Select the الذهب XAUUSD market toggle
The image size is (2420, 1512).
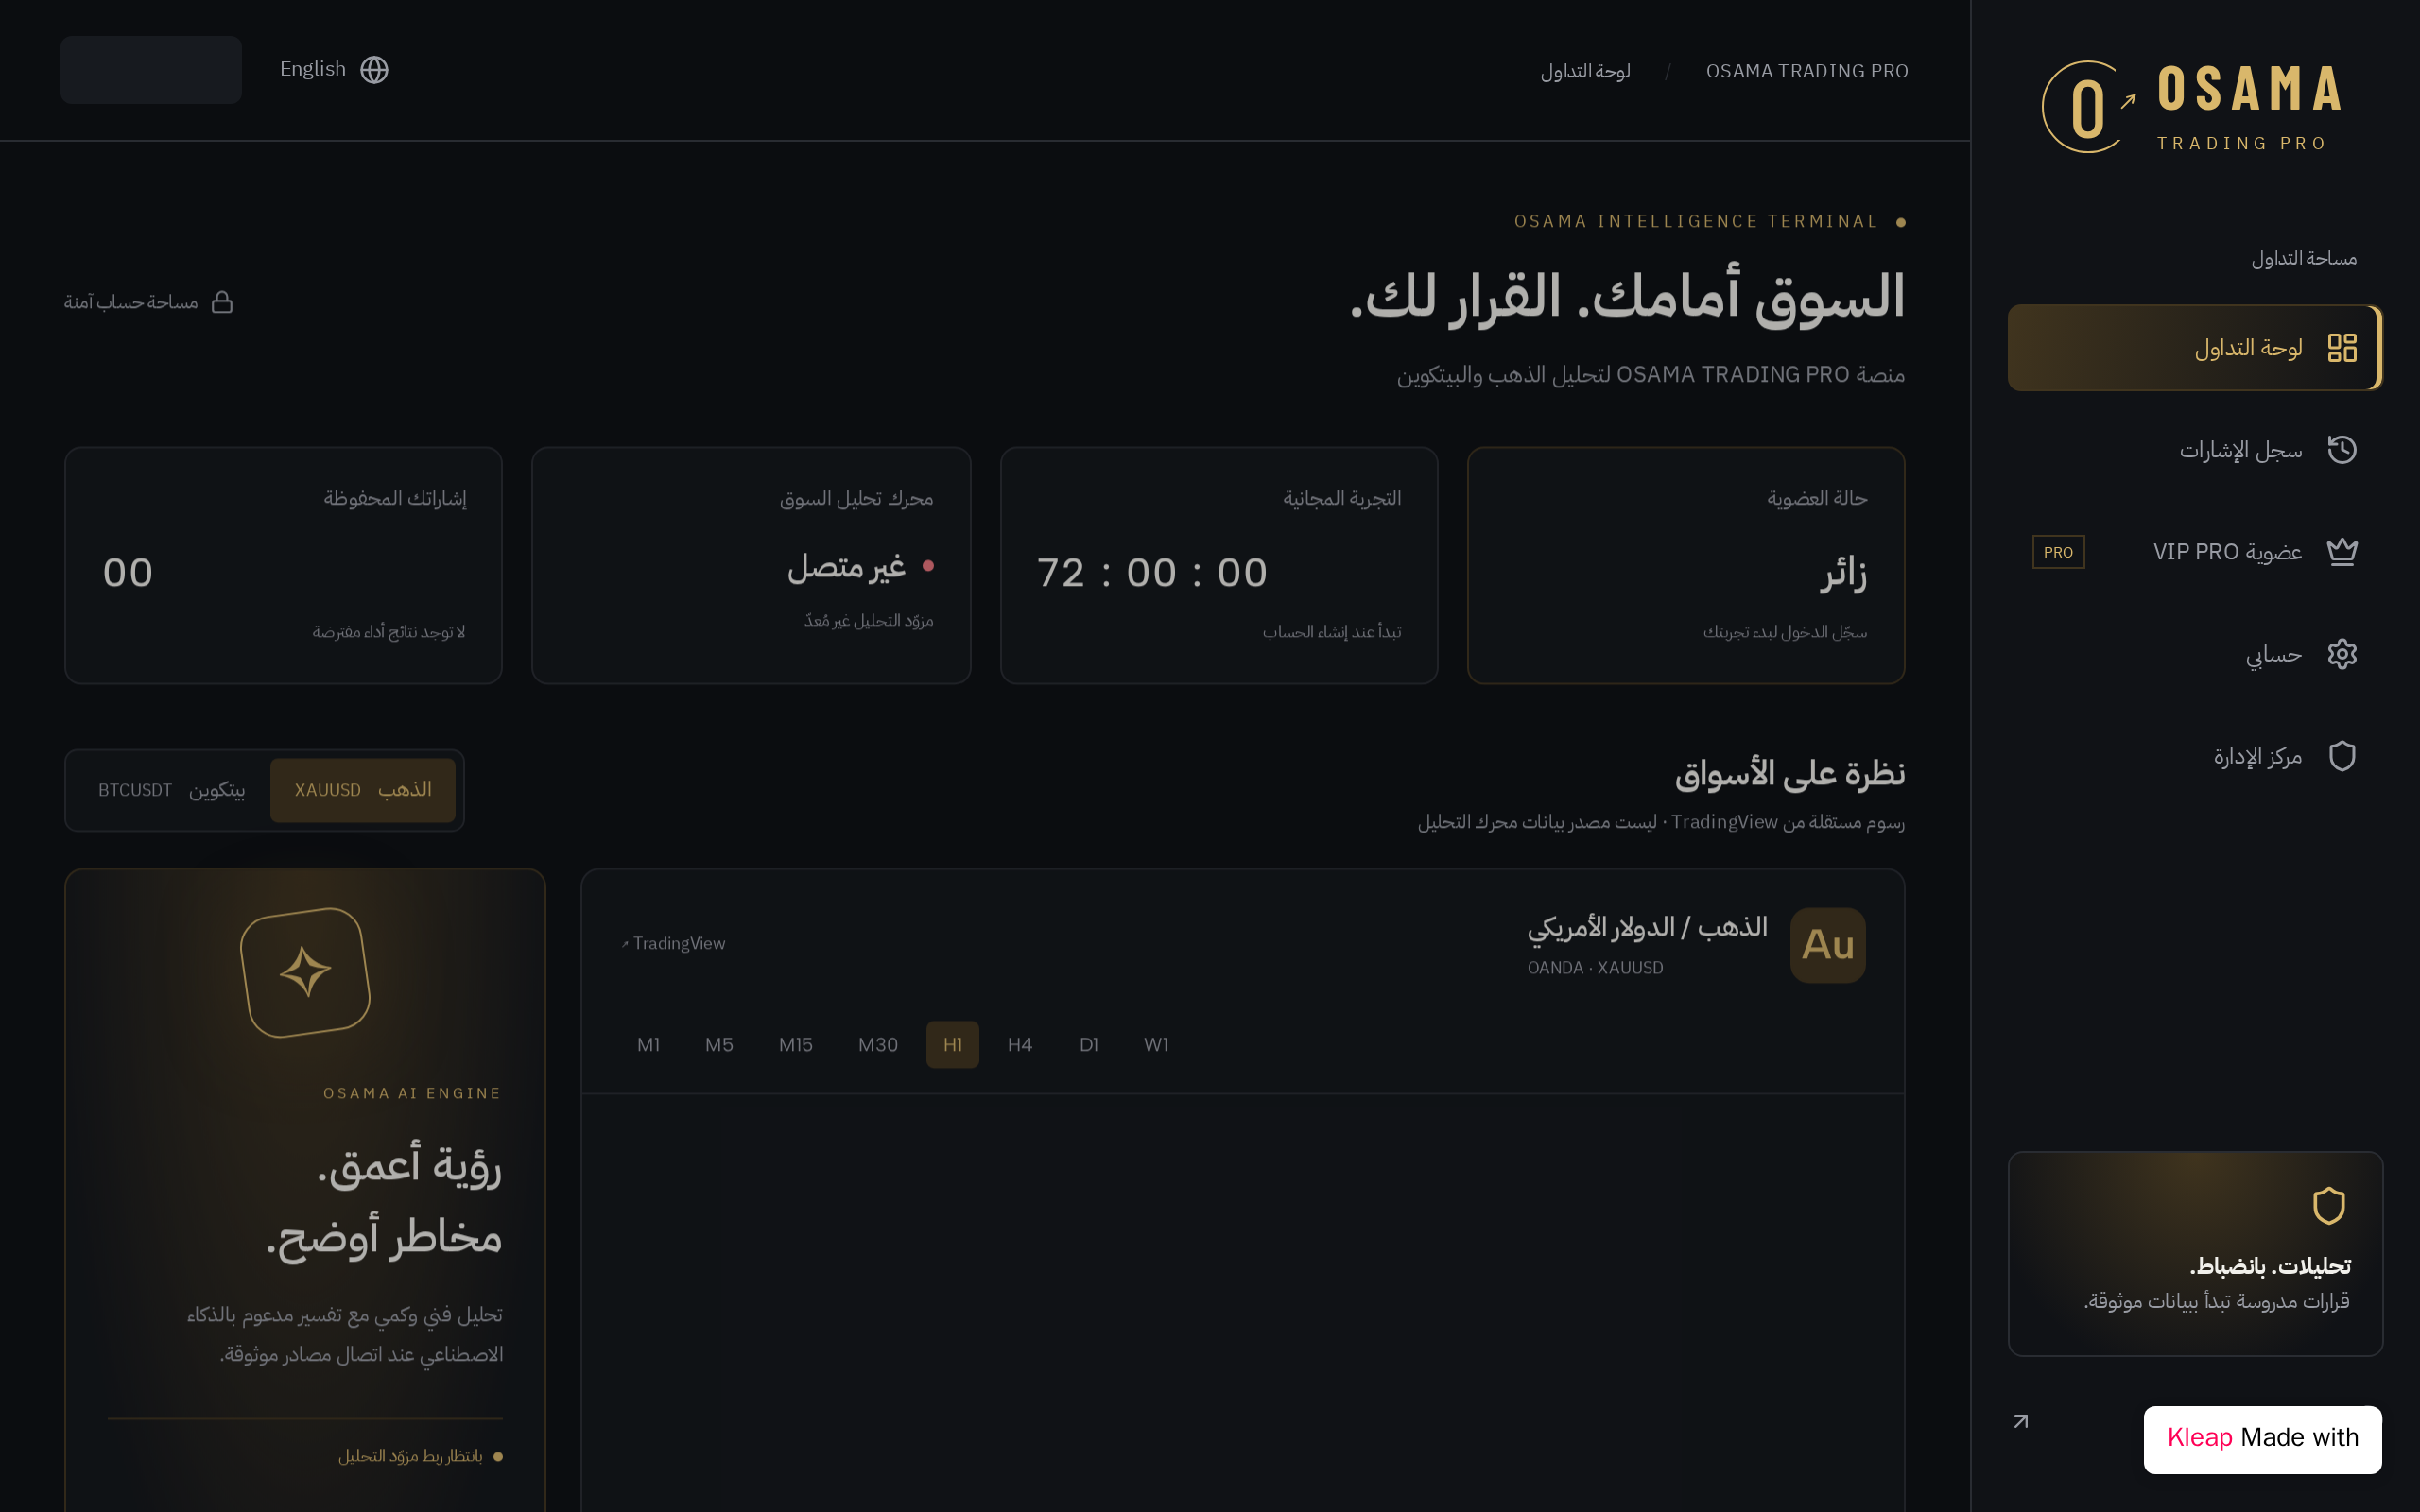tap(363, 790)
